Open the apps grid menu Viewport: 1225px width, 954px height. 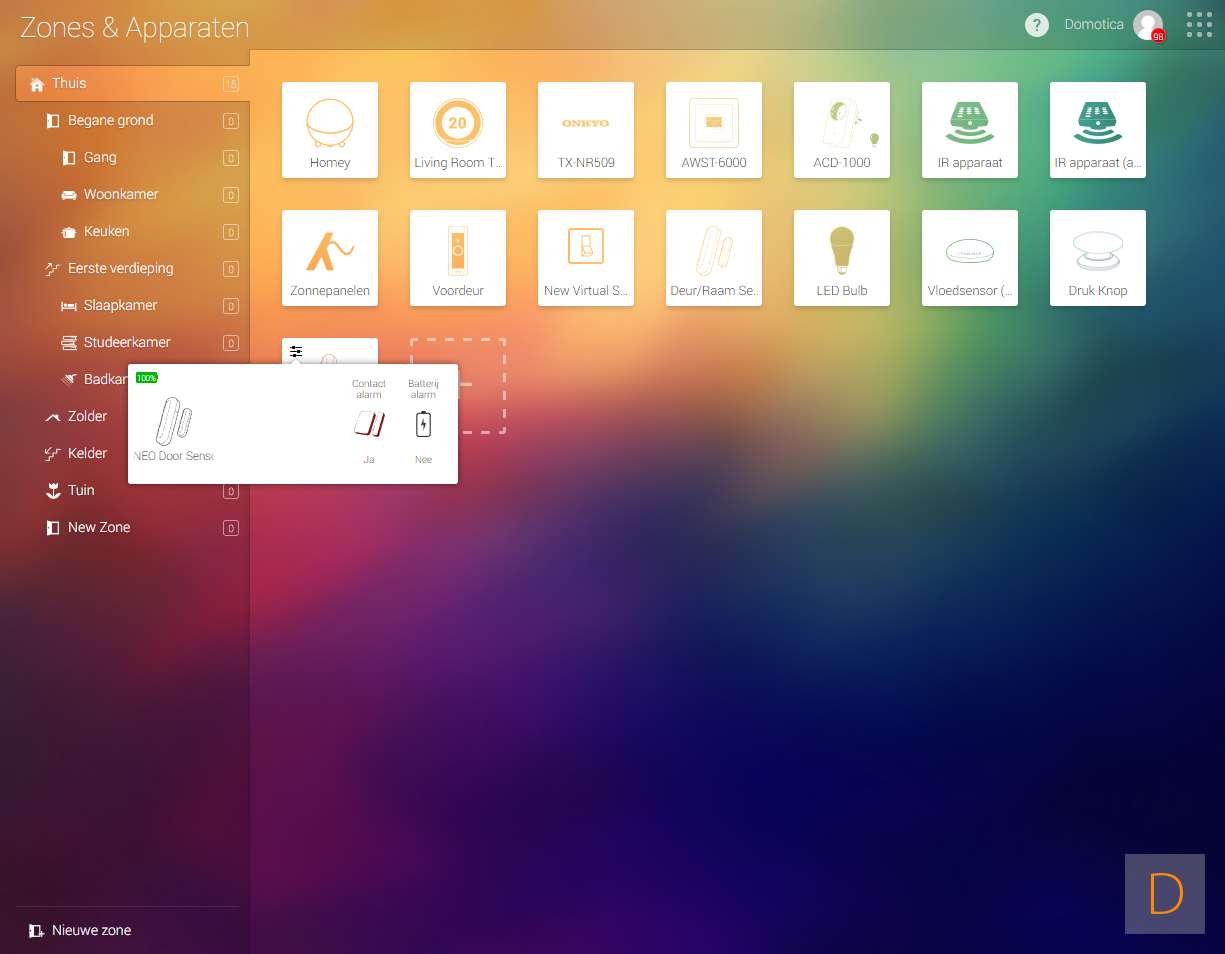(1199, 25)
